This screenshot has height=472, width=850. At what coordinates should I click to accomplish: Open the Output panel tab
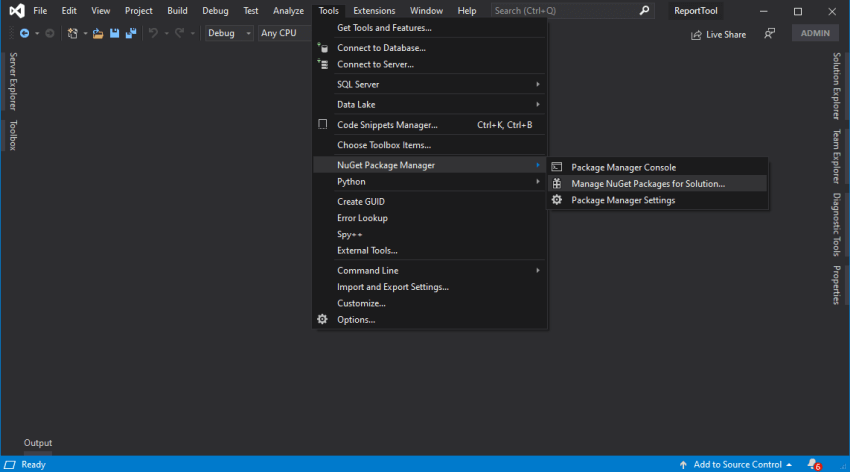pyautogui.click(x=38, y=443)
